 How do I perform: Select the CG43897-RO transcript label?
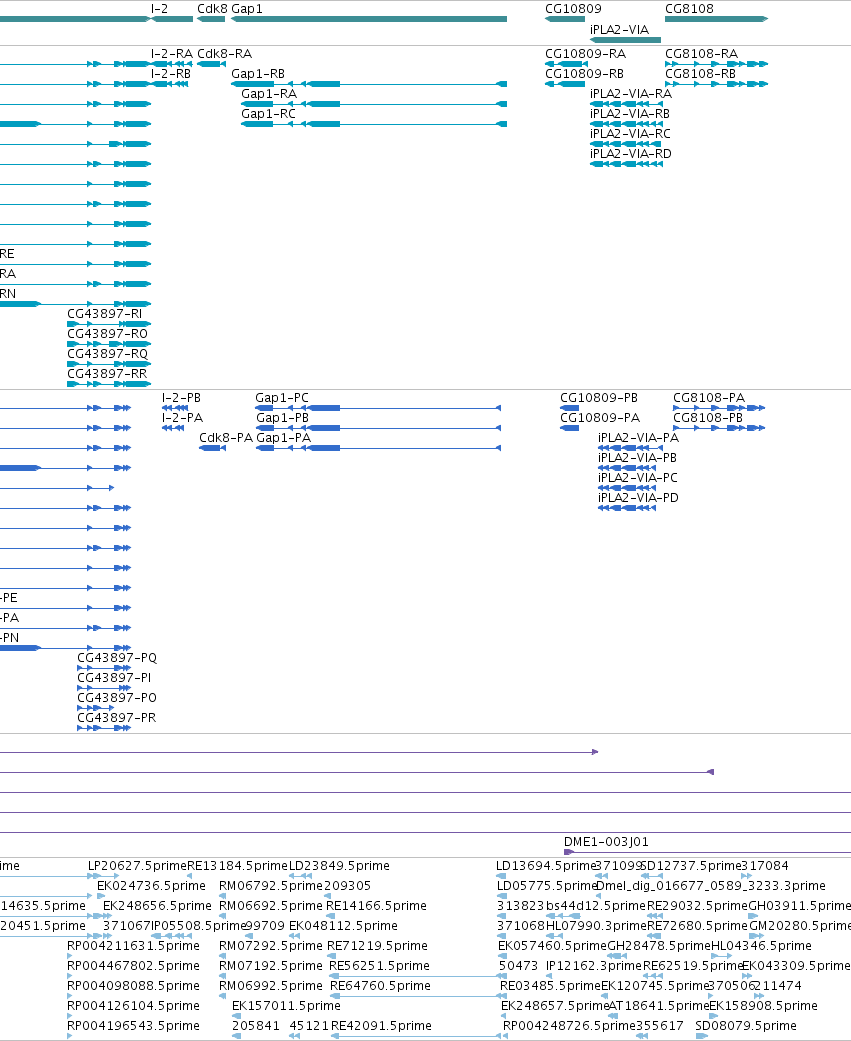(x=108, y=333)
